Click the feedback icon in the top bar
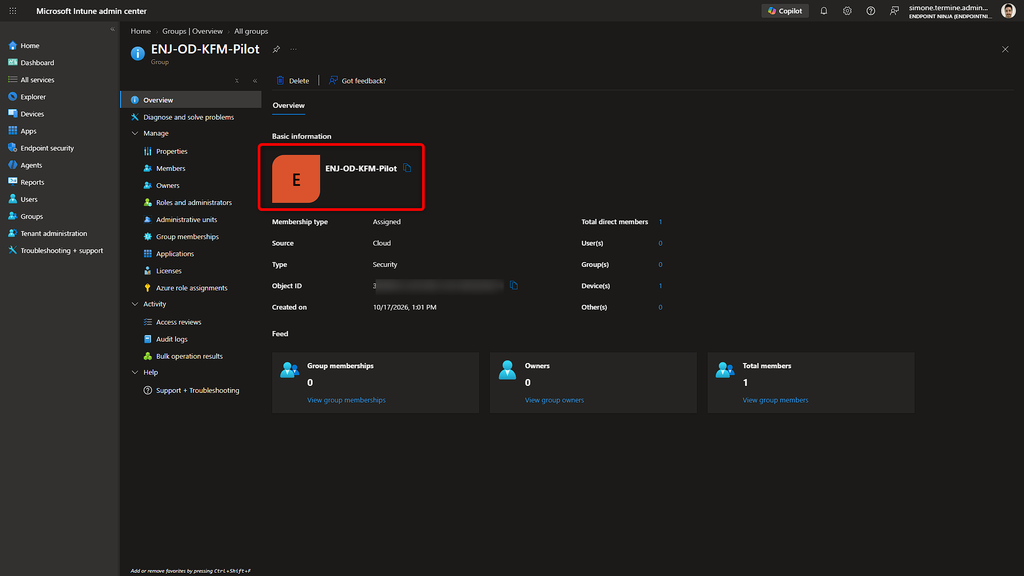Image resolution: width=1024 pixels, height=576 pixels. 894,10
